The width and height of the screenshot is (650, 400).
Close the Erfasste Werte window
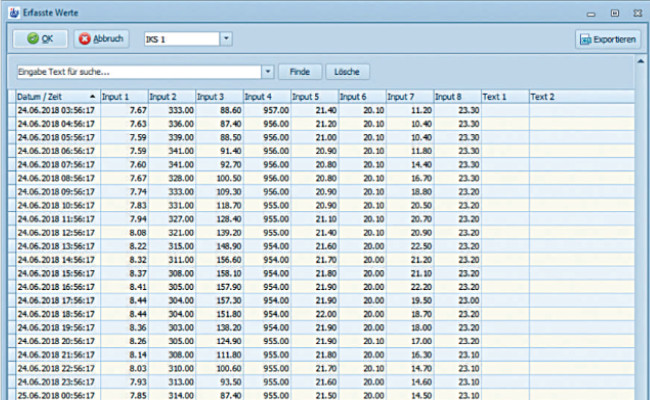click(x=638, y=13)
